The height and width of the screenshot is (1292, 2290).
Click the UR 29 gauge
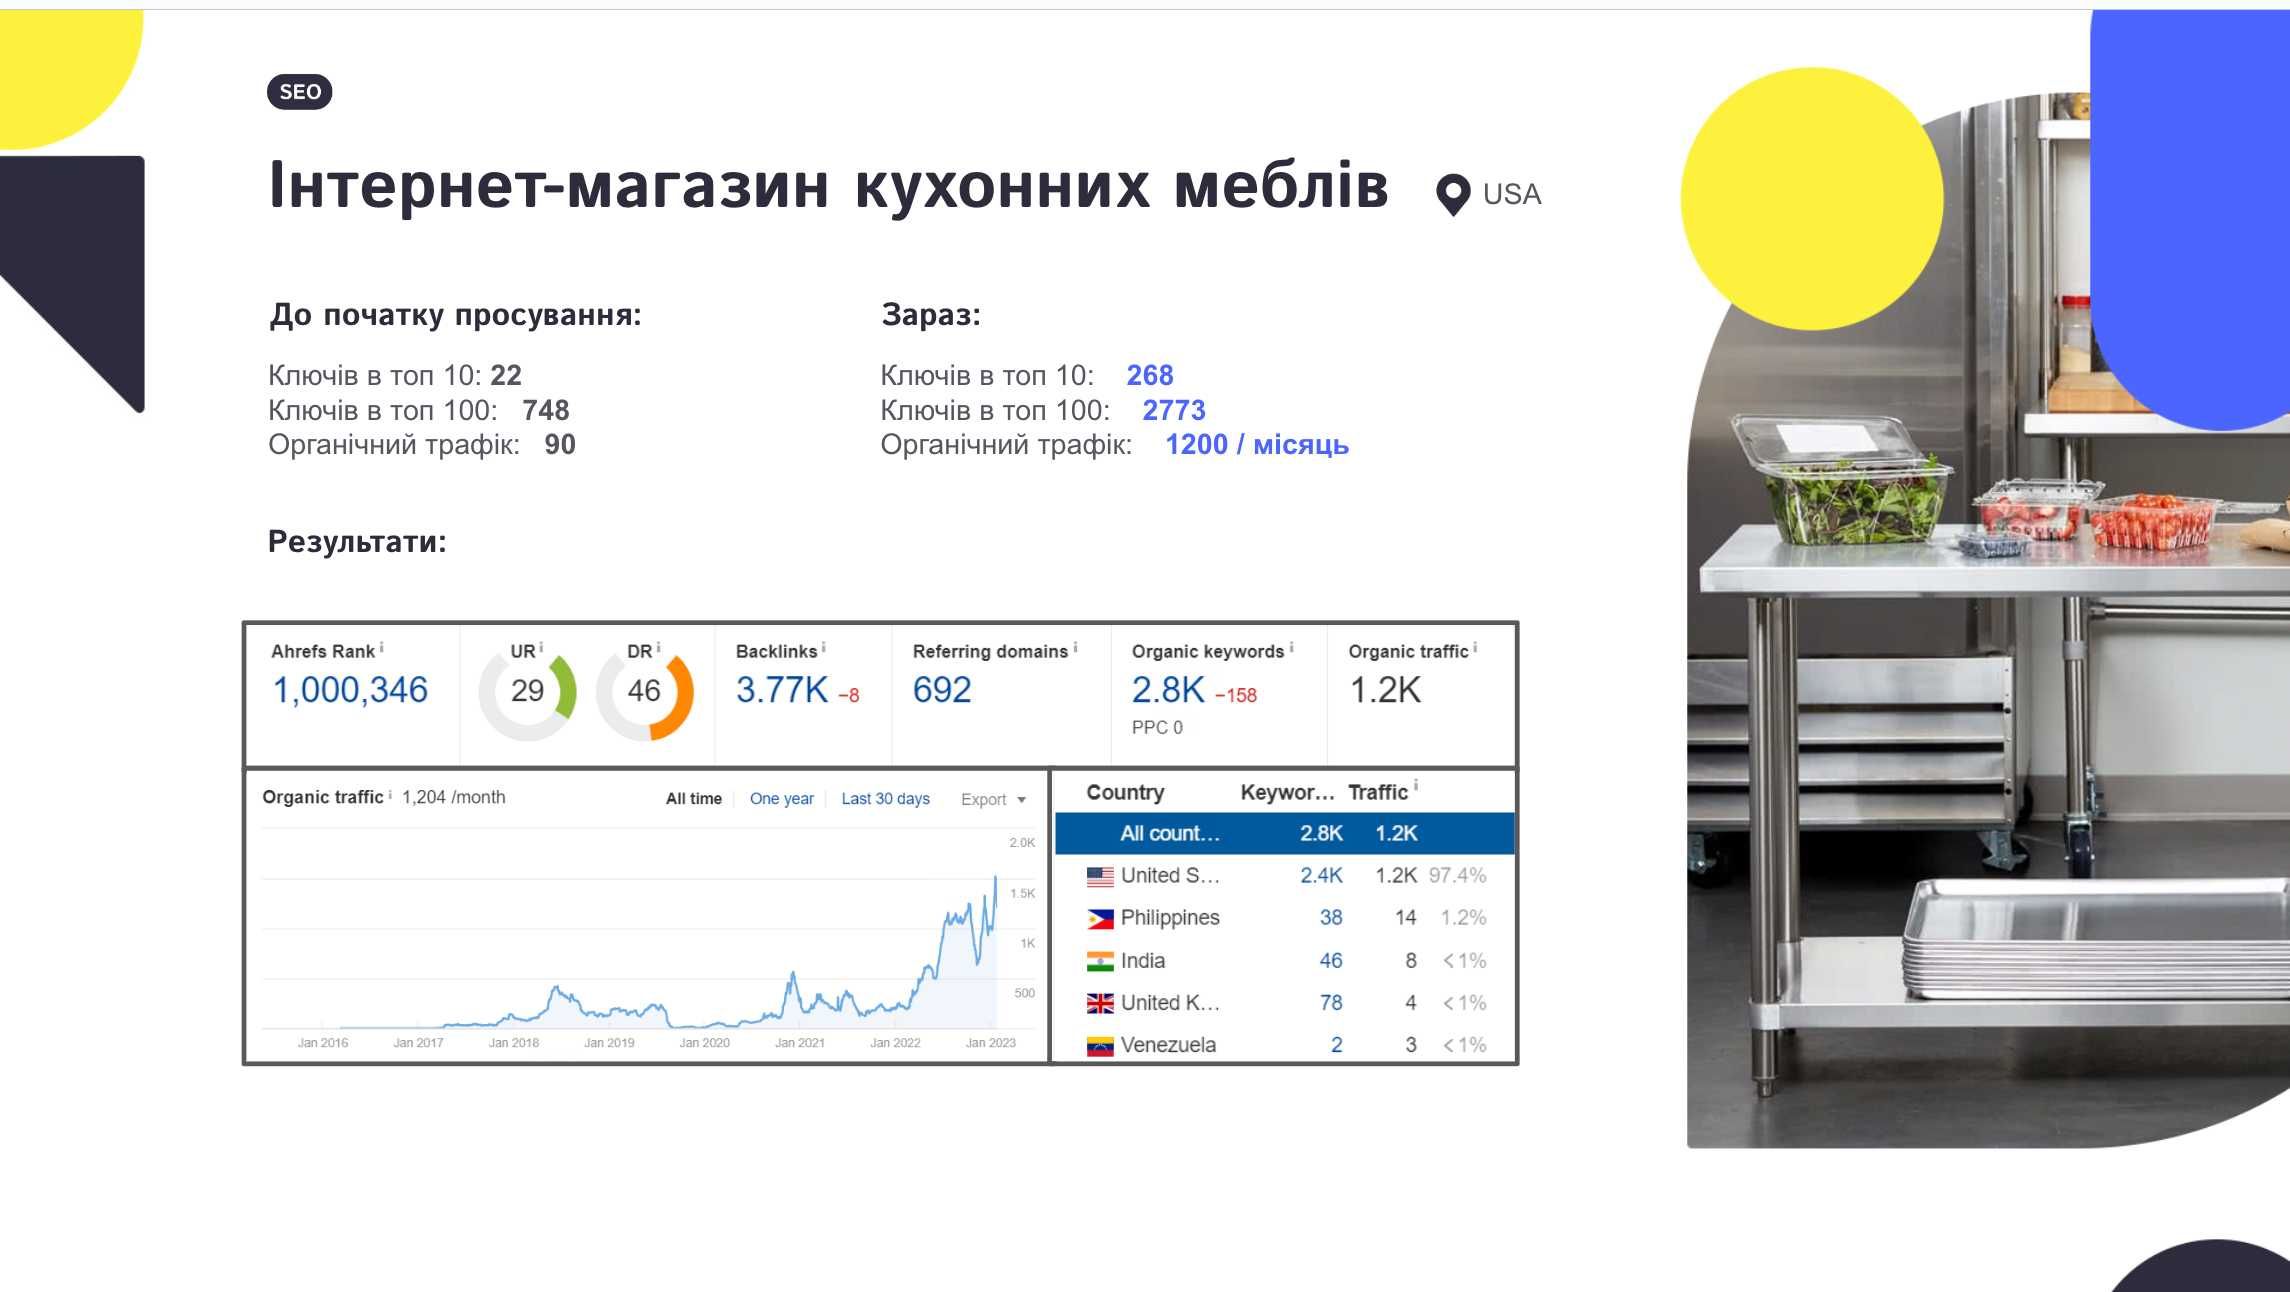[528, 692]
